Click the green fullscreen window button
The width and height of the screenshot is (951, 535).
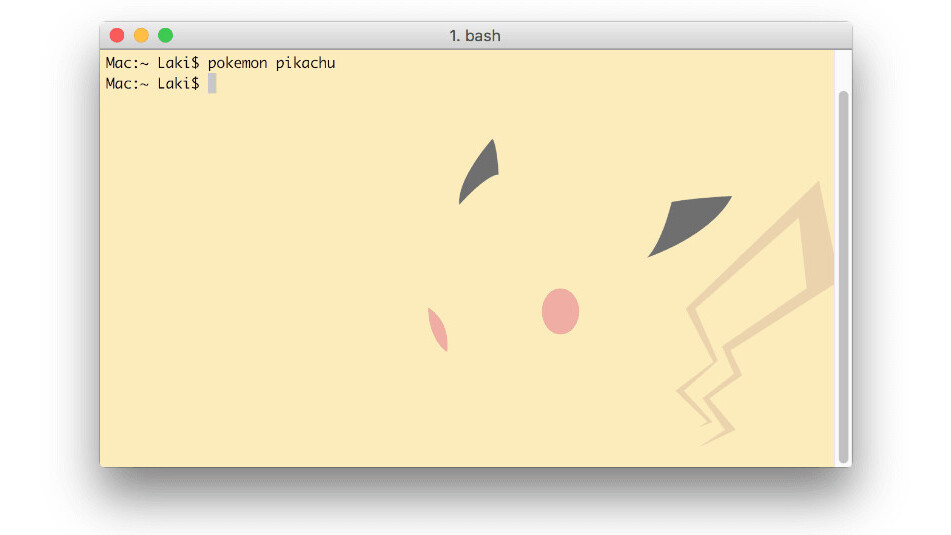coord(165,36)
